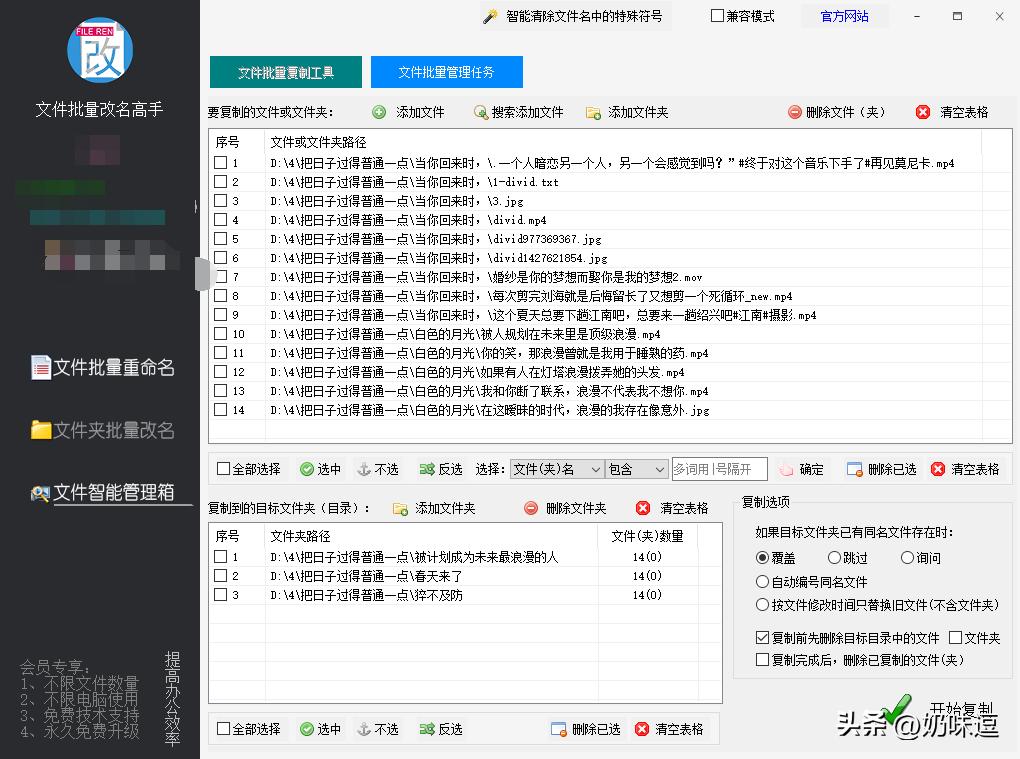The height and width of the screenshot is (759, 1020).
Task: Click the 反选 icon below source file list
Action: pos(427,469)
